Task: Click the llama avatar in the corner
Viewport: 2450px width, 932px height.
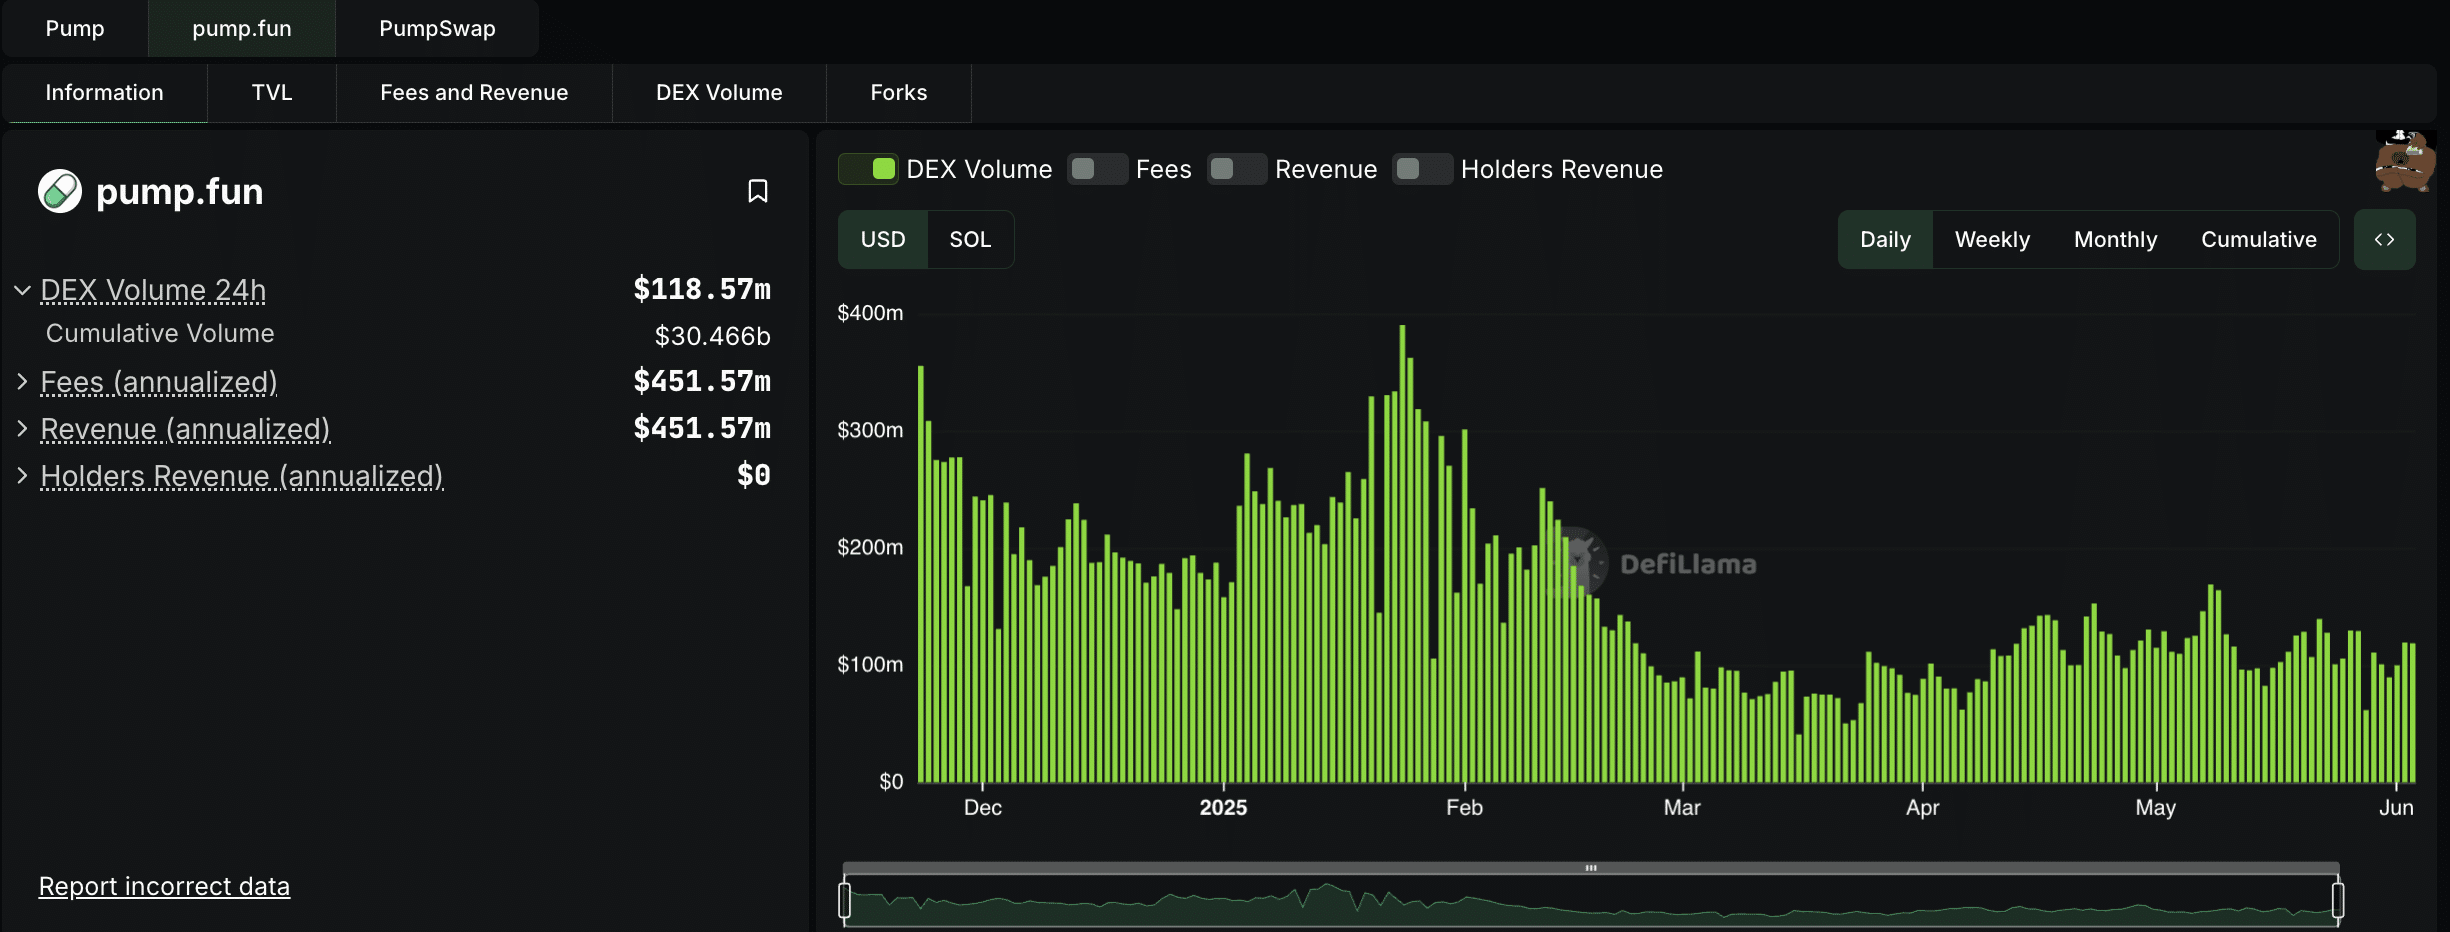Action: point(2405,160)
